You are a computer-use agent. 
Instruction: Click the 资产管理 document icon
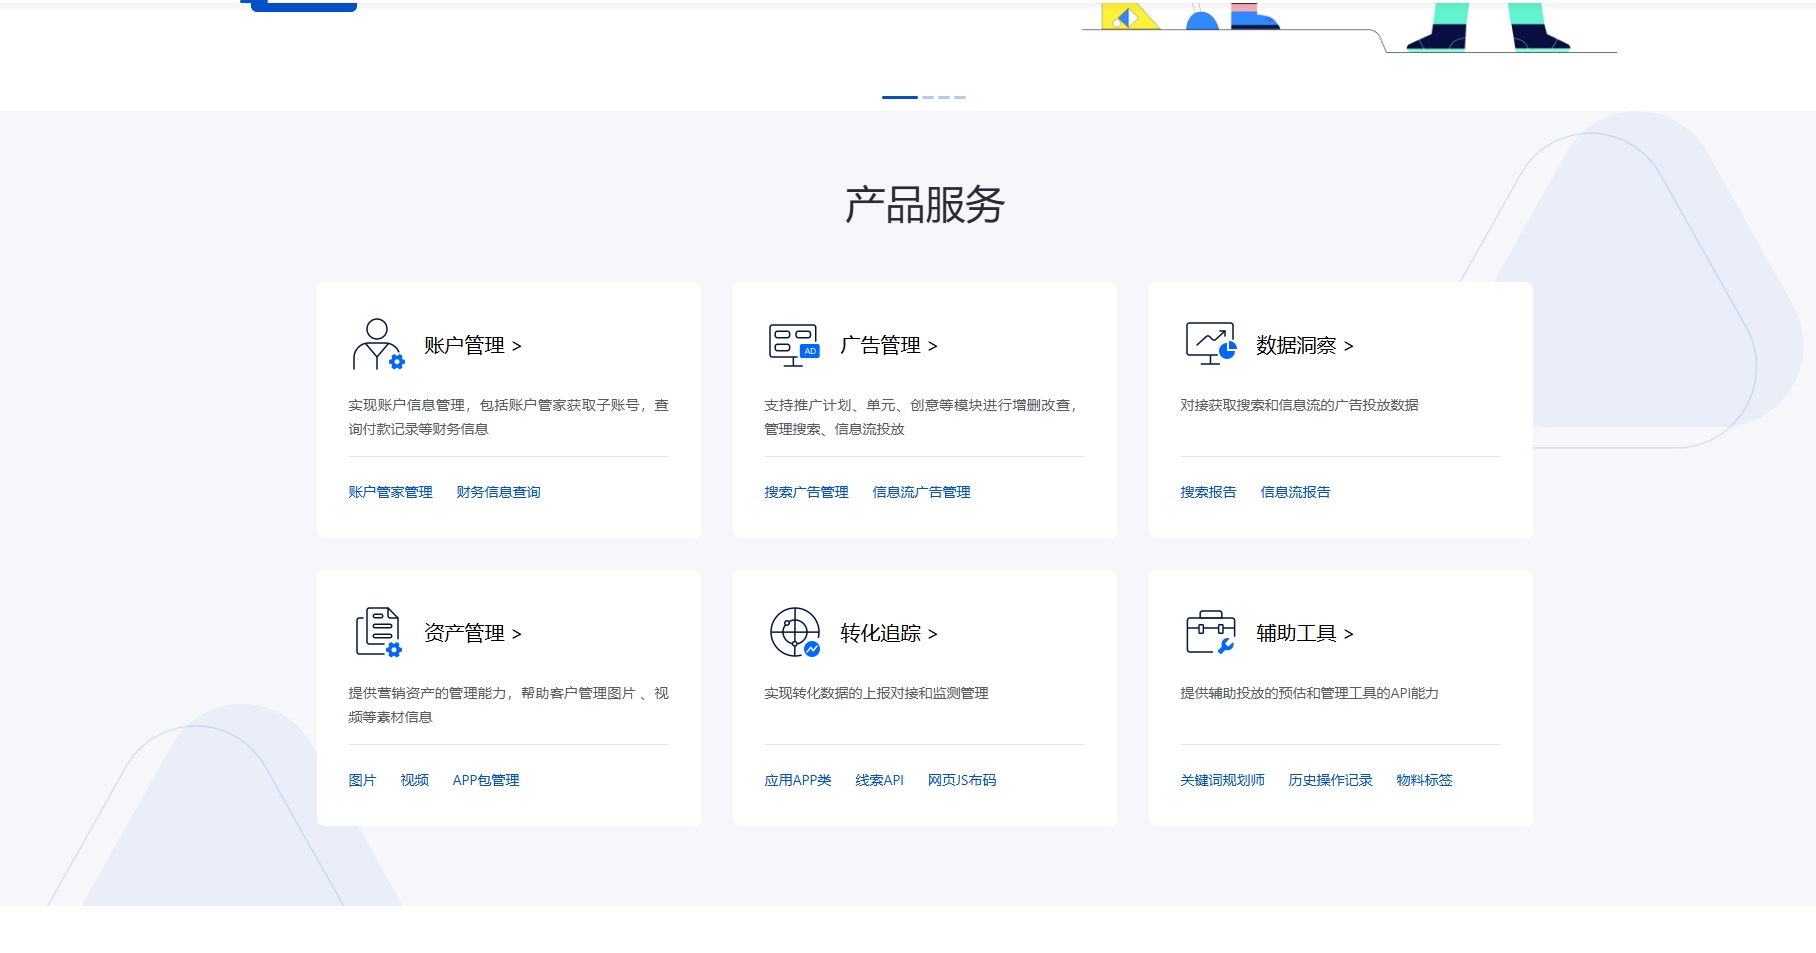pos(378,632)
